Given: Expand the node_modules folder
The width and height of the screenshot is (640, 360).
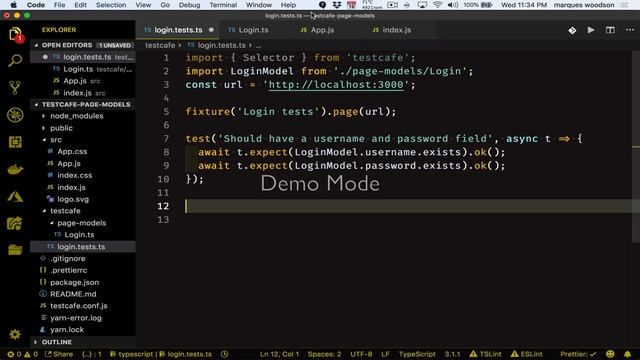Looking at the screenshot, I should point(76,116).
